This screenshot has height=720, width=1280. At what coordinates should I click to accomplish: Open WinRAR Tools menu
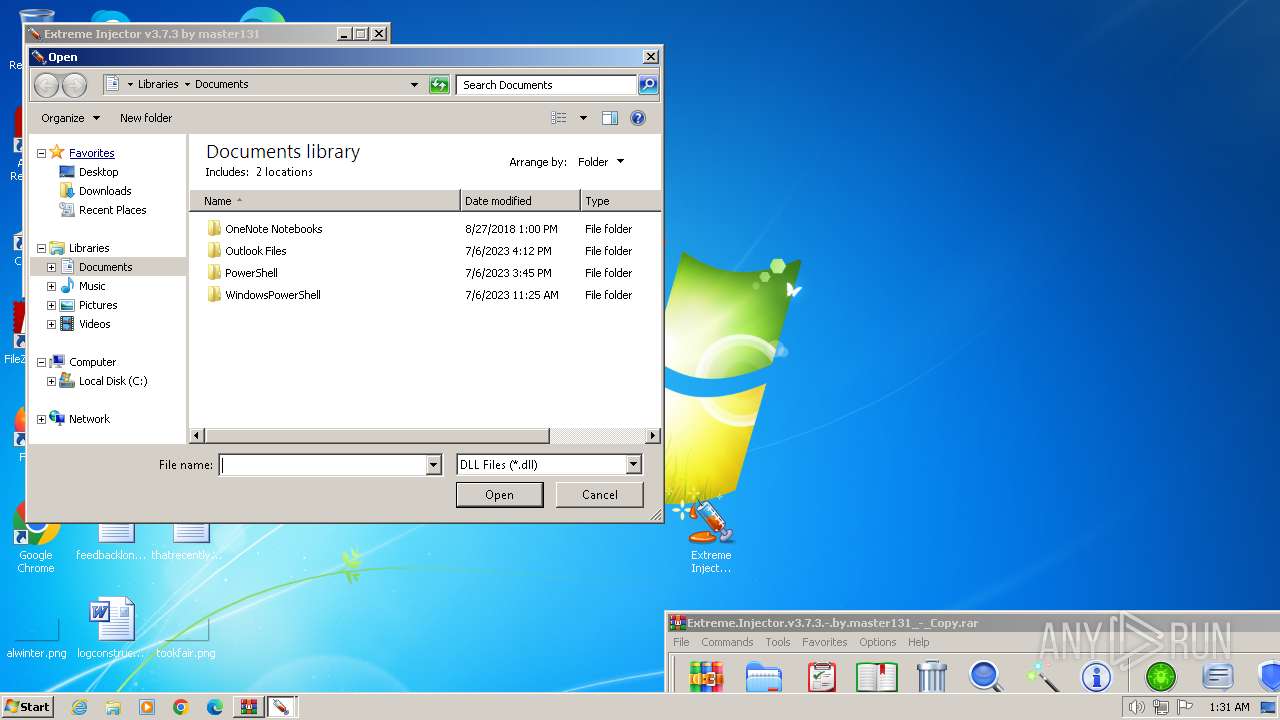[778, 642]
